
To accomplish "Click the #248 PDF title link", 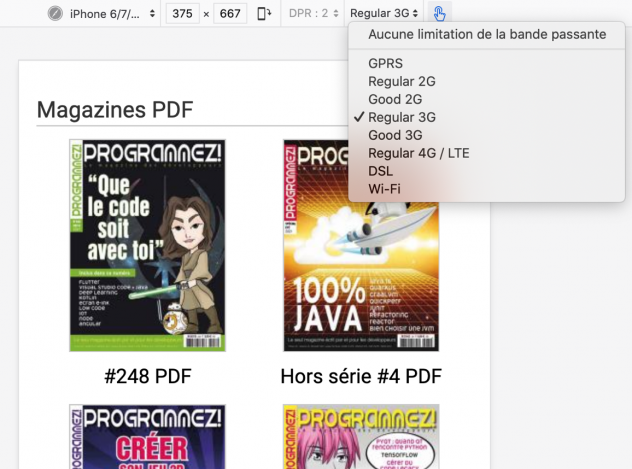I will [x=147, y=377].
